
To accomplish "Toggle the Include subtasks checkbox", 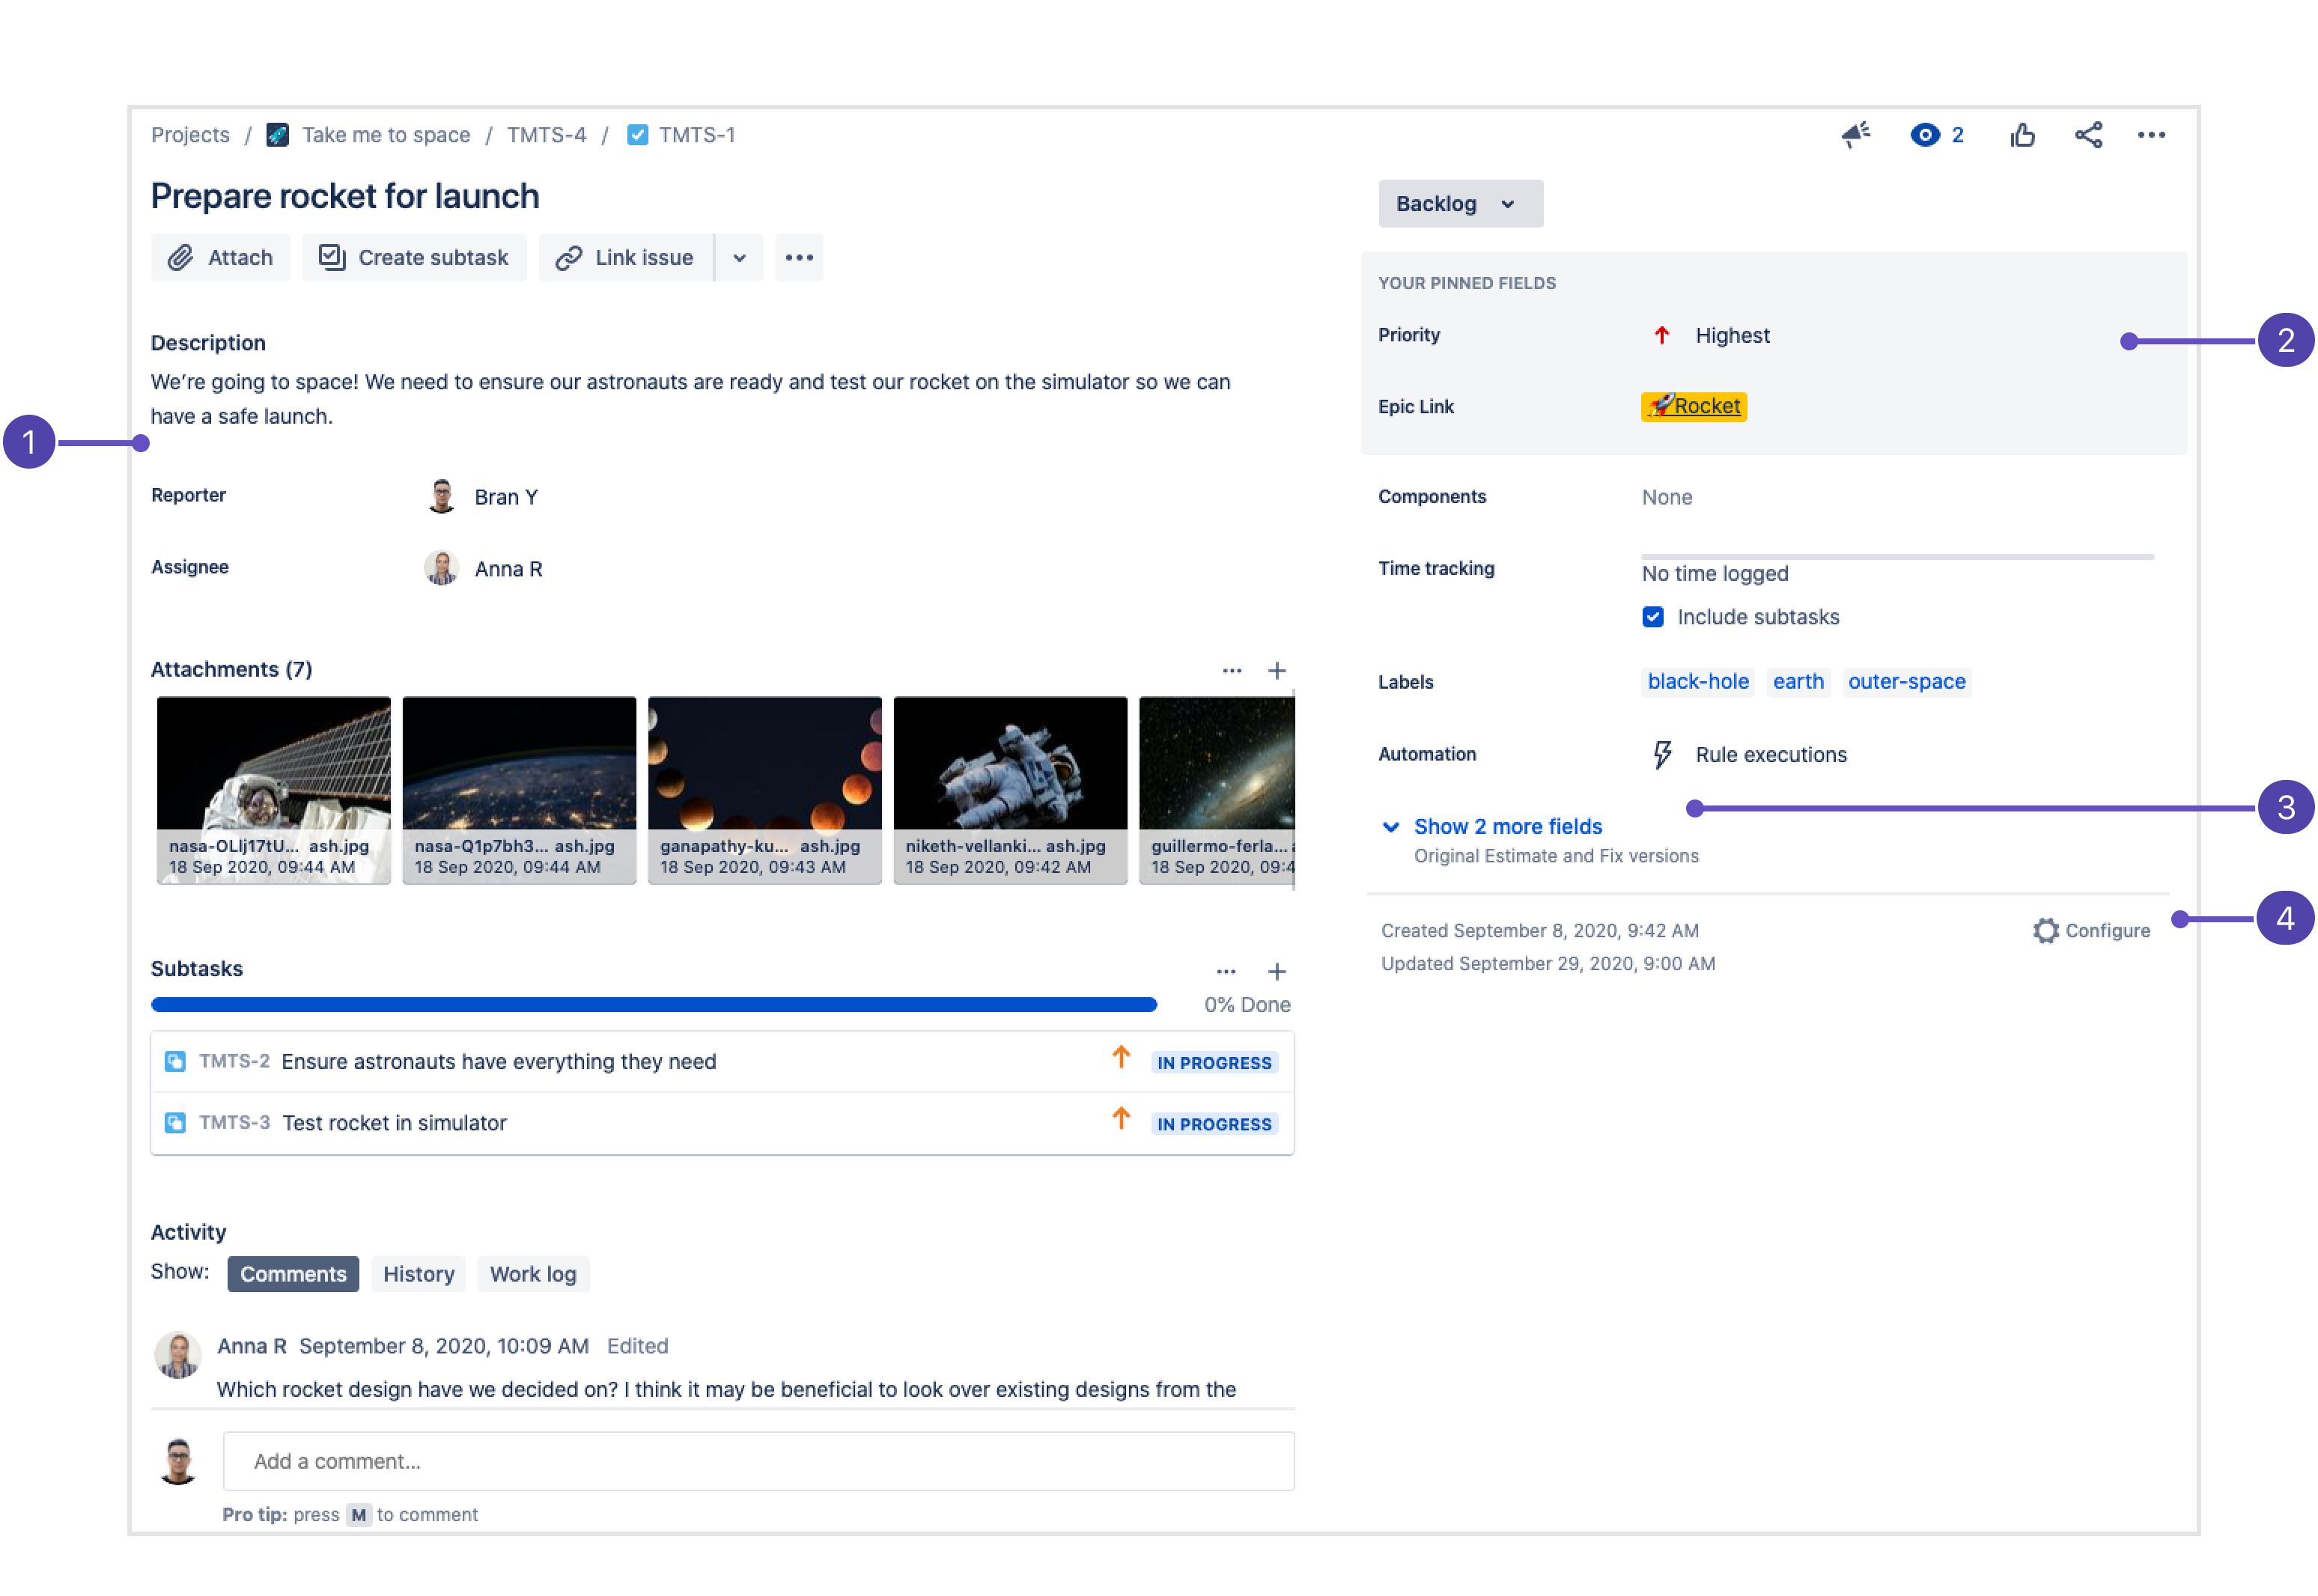I will point(1652,617).
